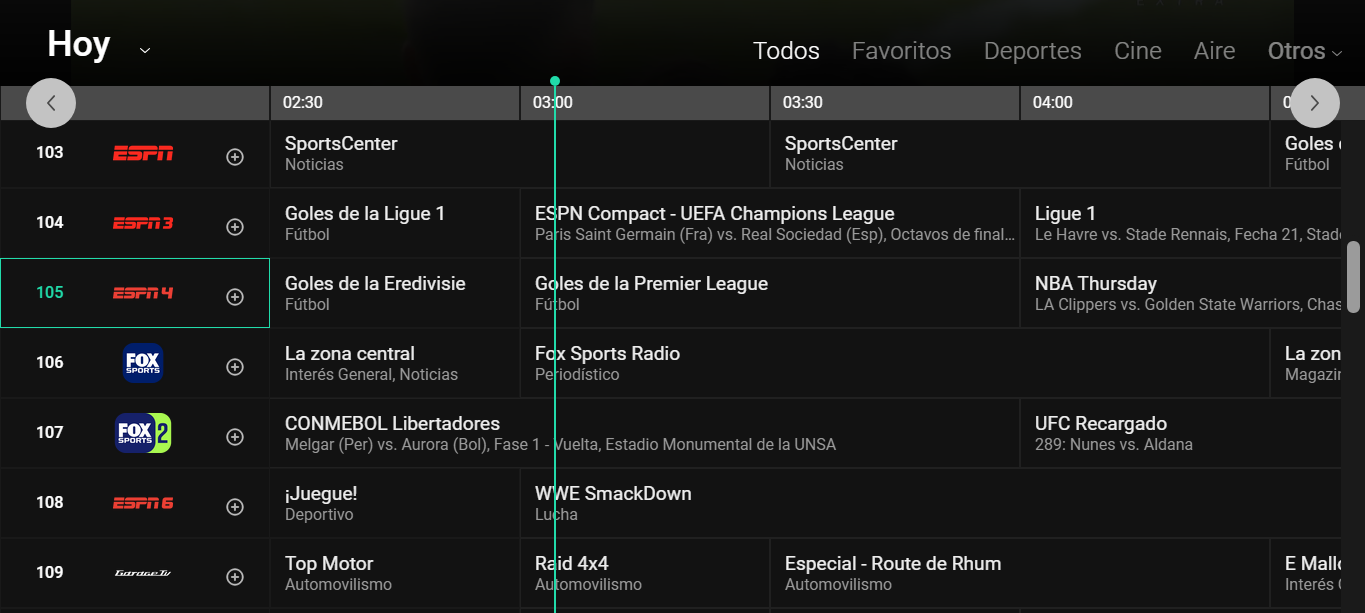Click the vertical scrollbar thumb
Screen dimensions: 1365x613
click(x=1354, y=276)
